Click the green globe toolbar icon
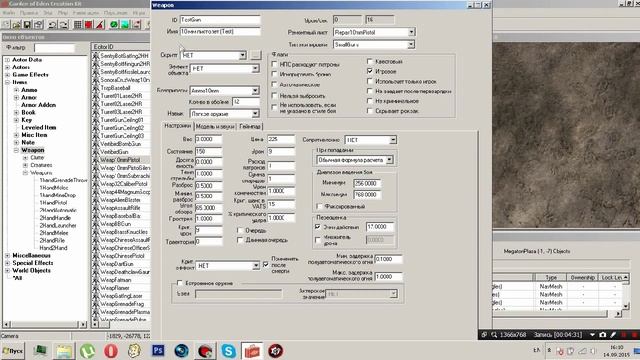Image resolution: width=640 pixels, height=360 pixels. (x=114, y=25)
